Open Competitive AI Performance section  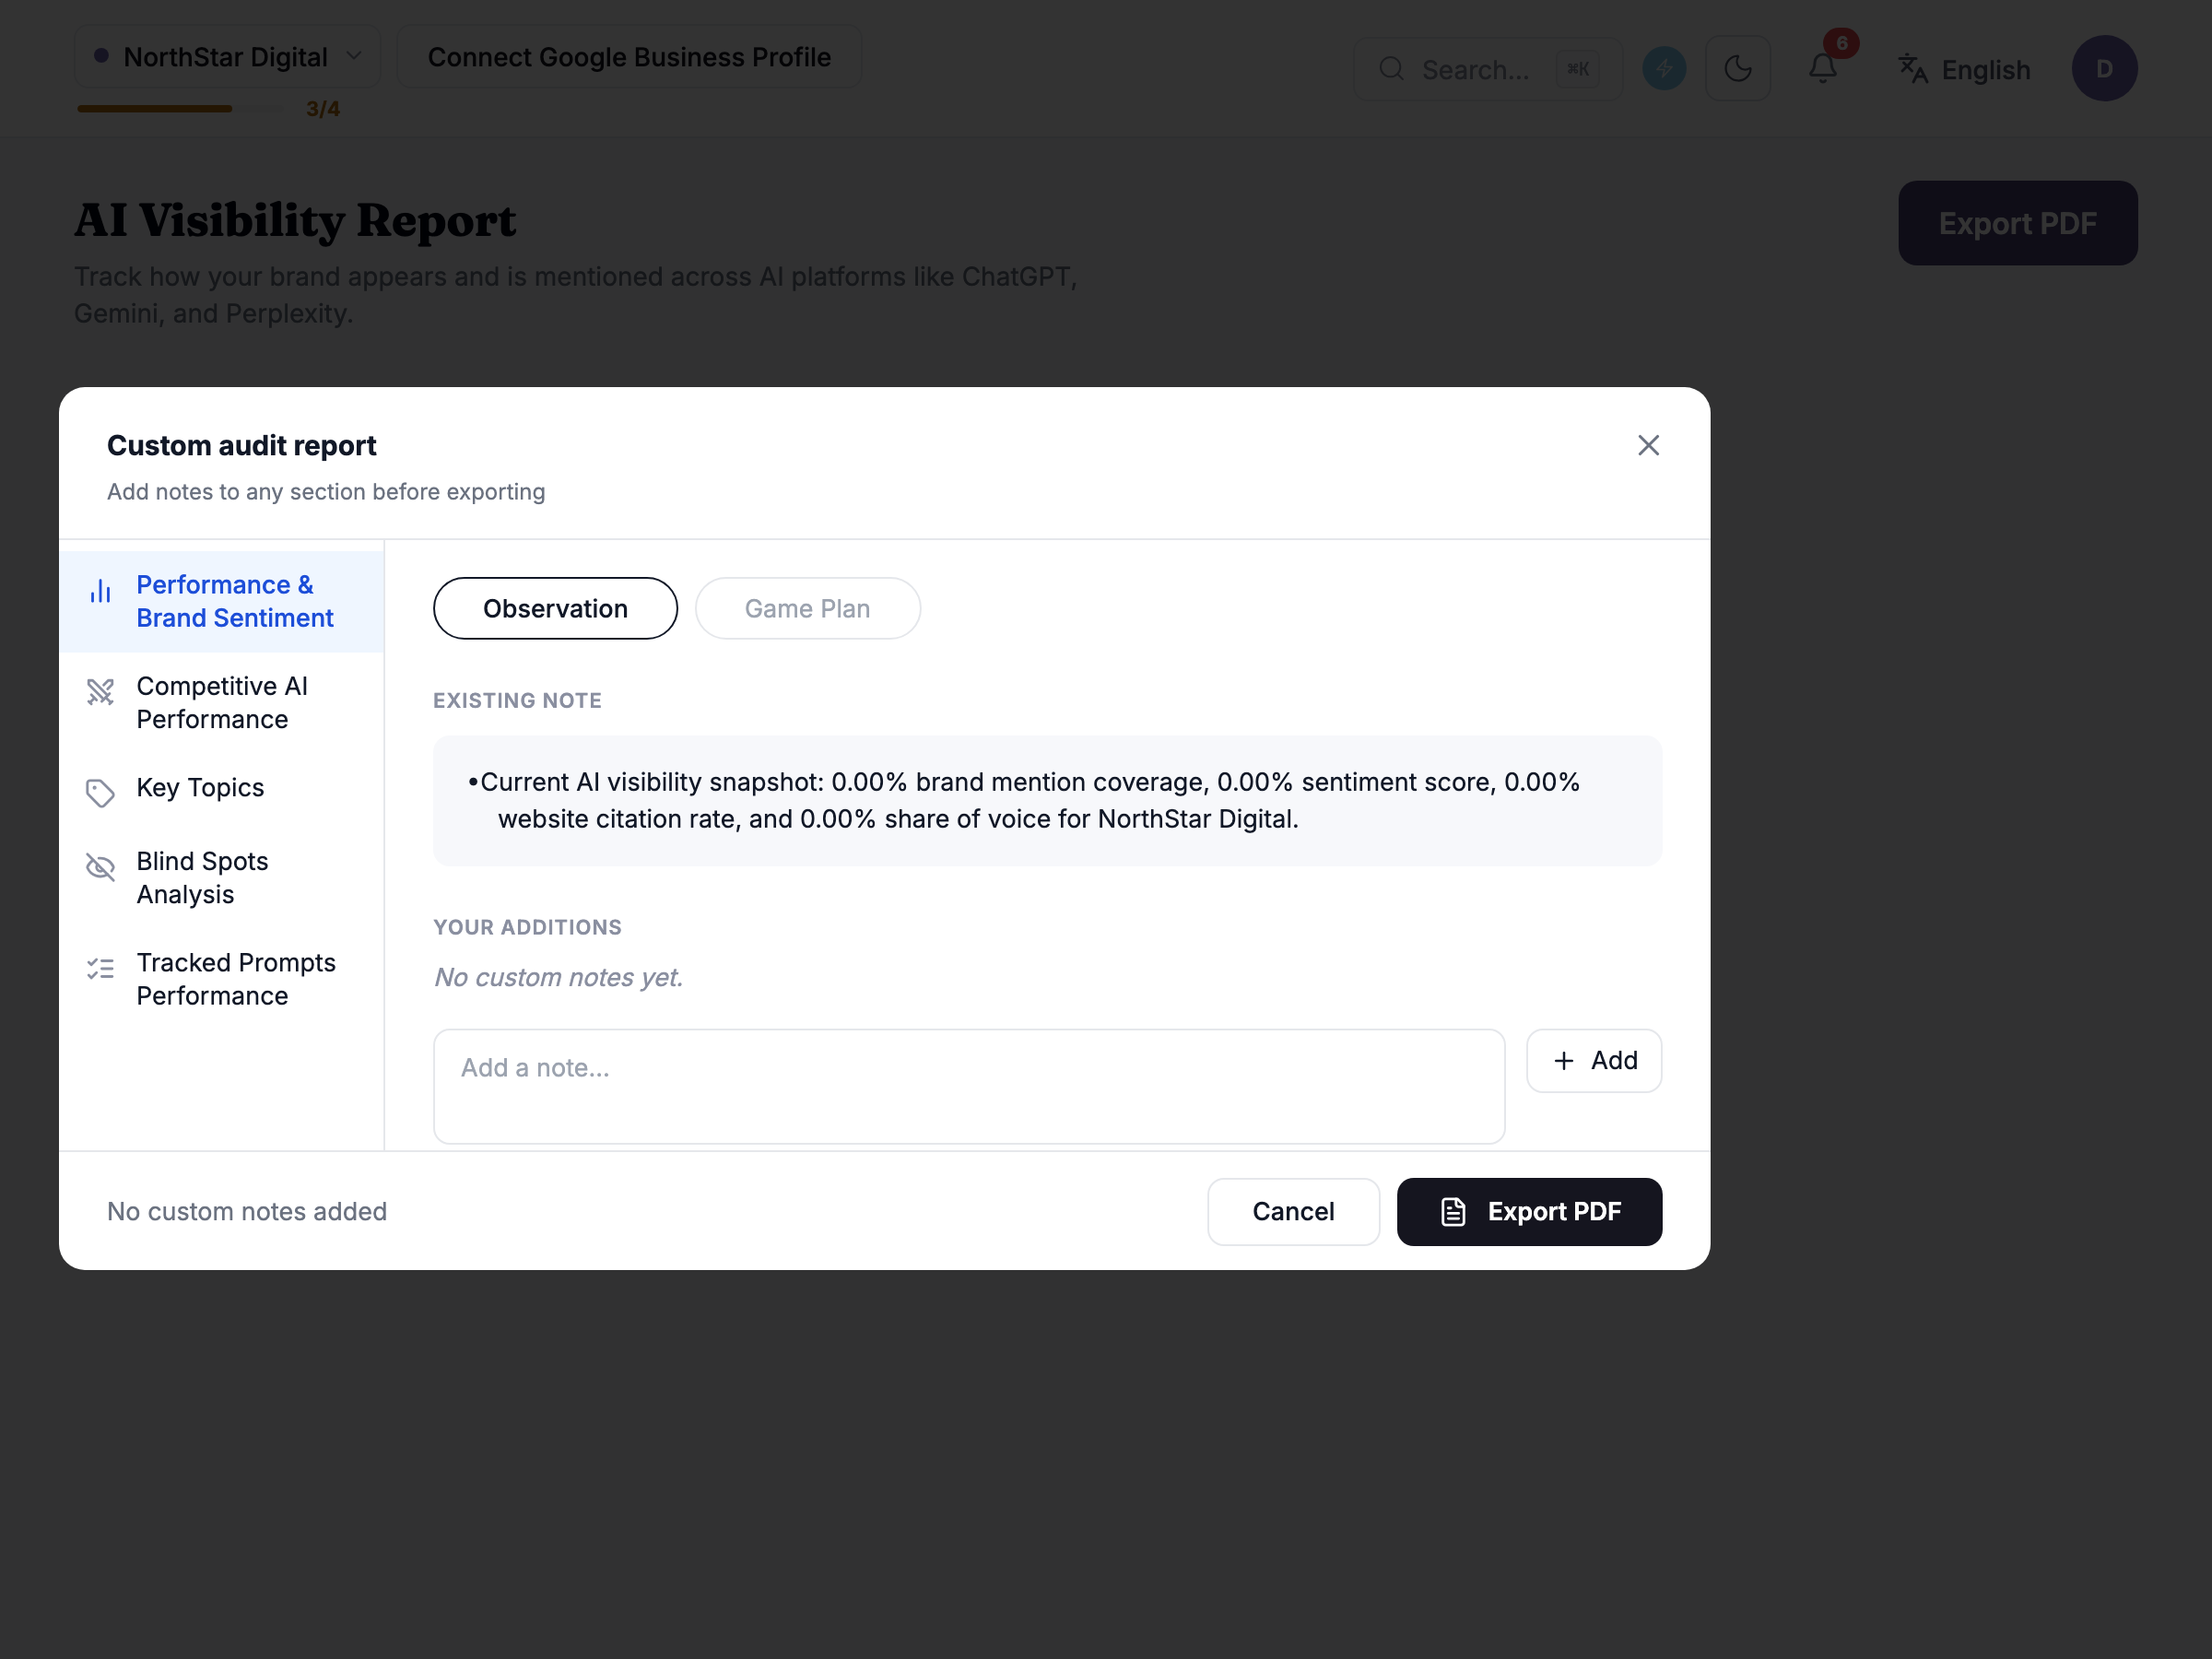[221, 702]
